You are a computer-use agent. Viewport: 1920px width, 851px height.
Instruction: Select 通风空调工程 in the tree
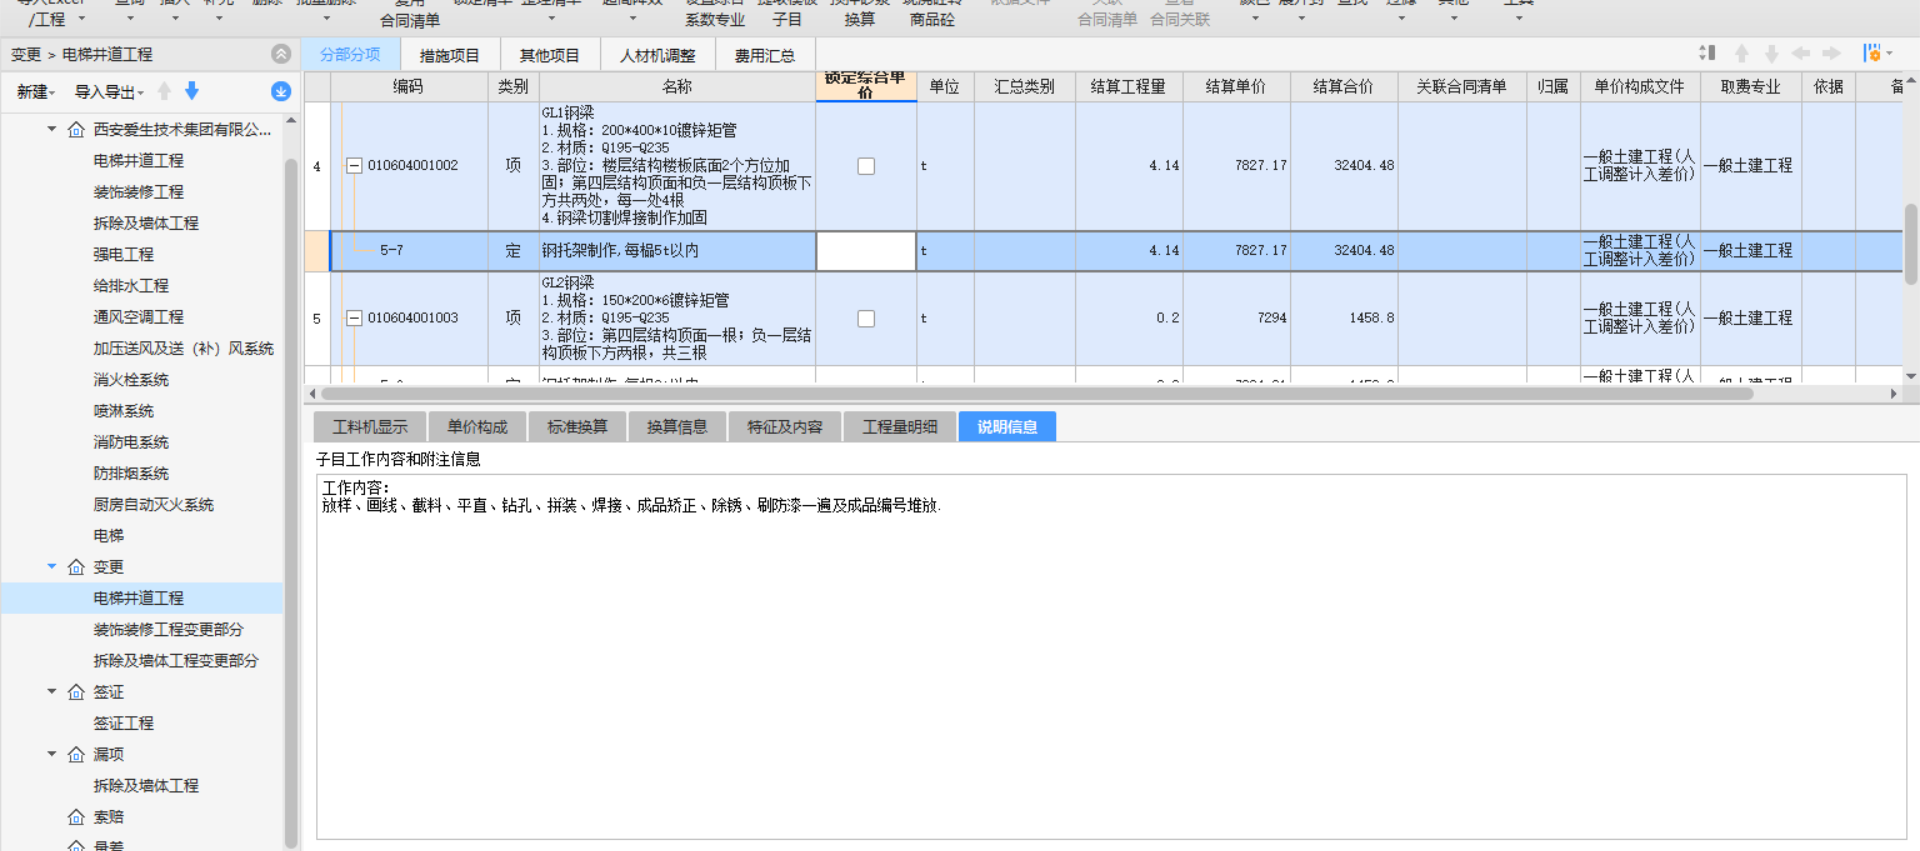[x=139, y=317]
